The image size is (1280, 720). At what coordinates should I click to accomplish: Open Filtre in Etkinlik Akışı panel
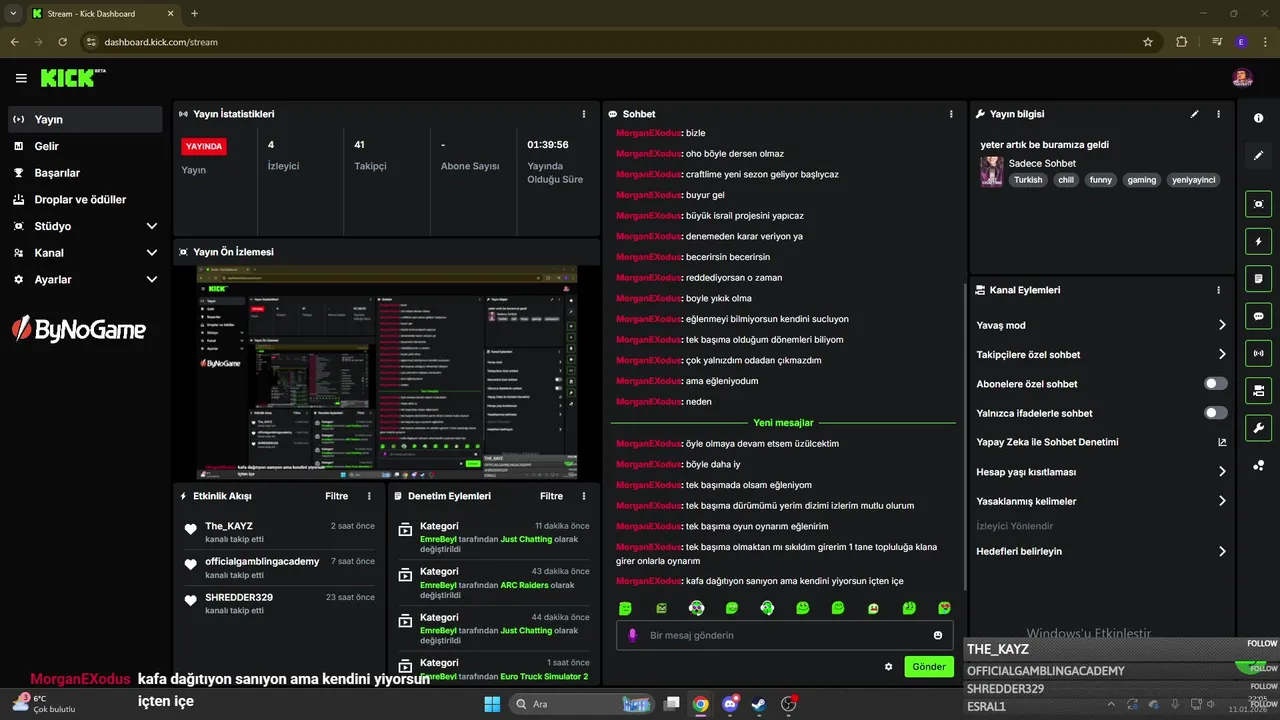tap(336, 496)
